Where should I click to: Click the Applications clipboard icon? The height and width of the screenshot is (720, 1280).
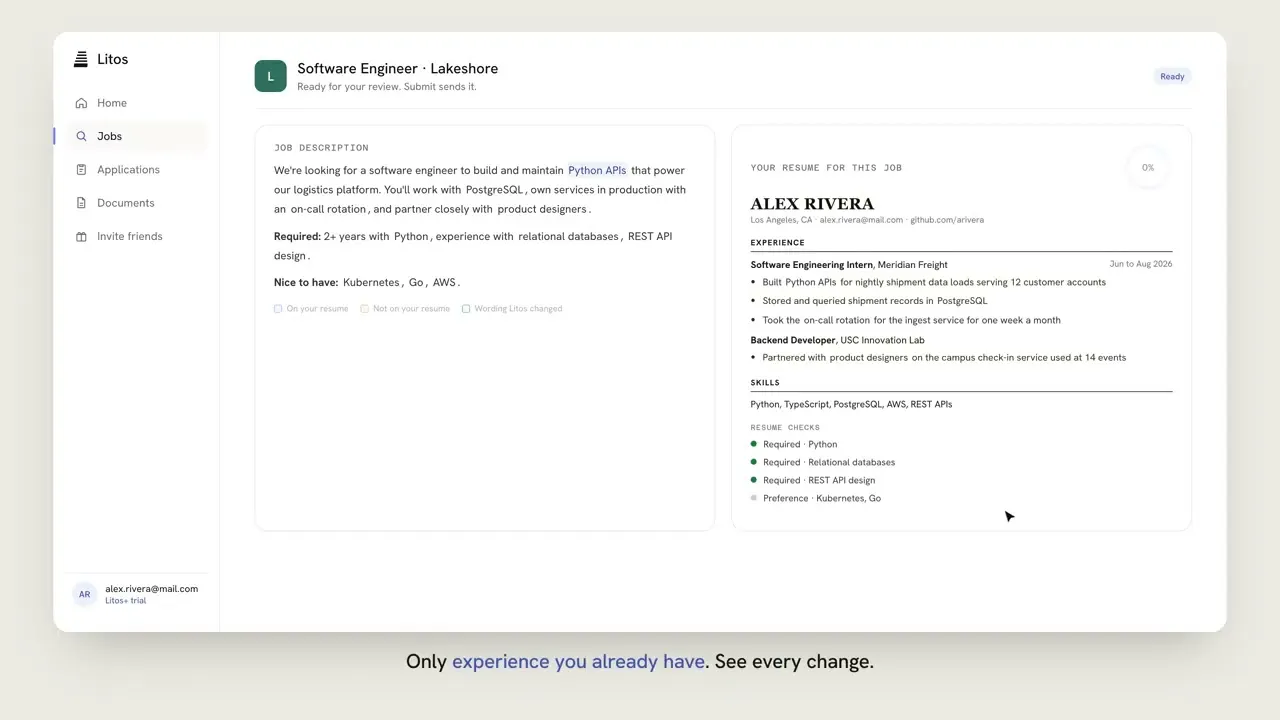(x=81, y=170)
